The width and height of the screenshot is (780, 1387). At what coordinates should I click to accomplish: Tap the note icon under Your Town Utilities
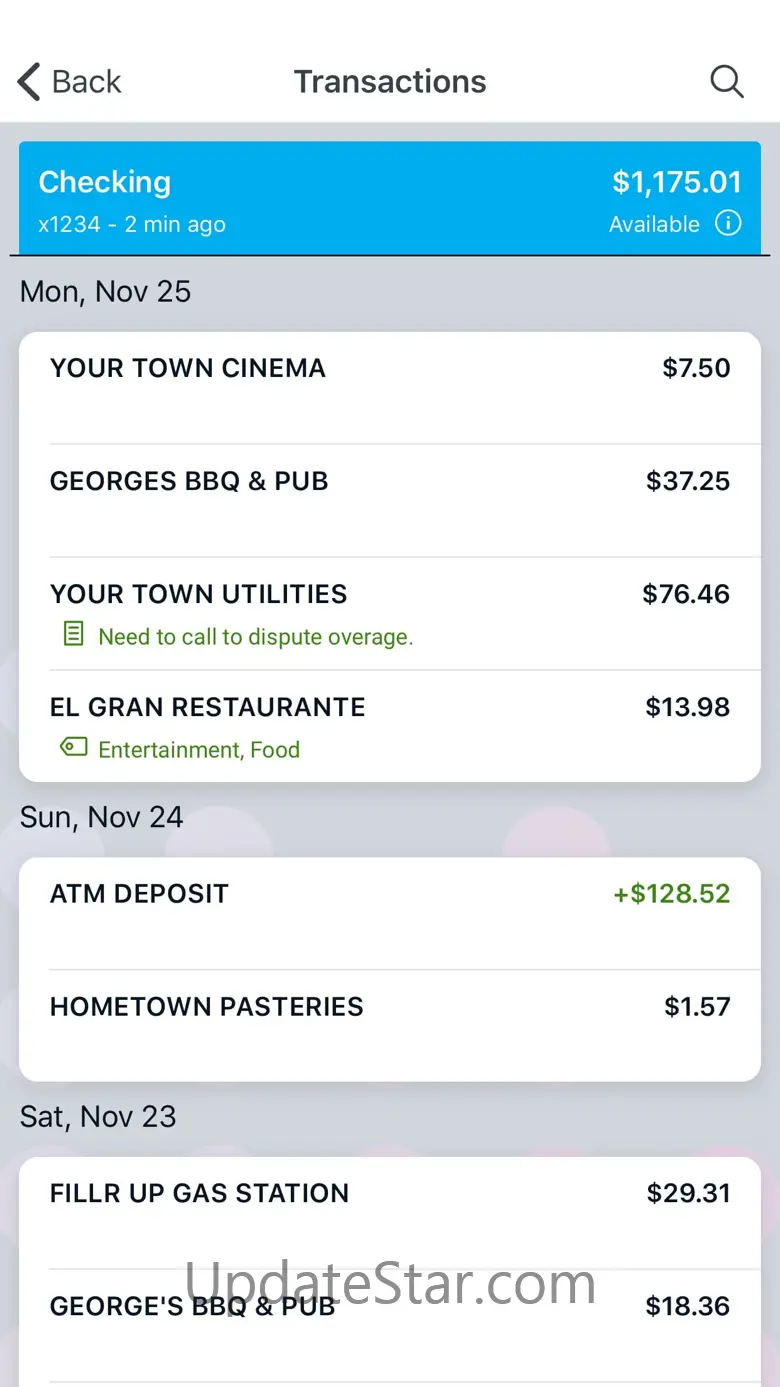73,635
